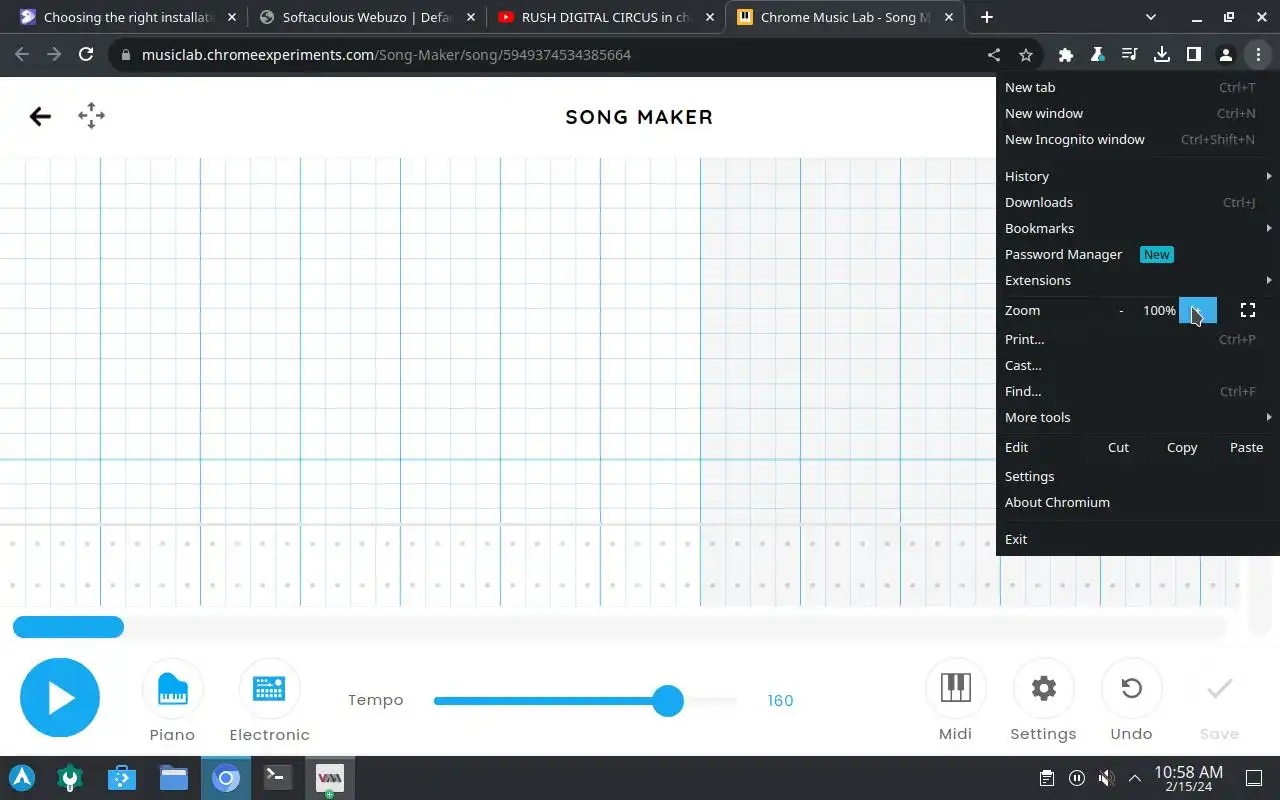This screenshot has width=1280, height=800.
Task: Expand the More tools submenu
Action: click(x=1138, y=417)
